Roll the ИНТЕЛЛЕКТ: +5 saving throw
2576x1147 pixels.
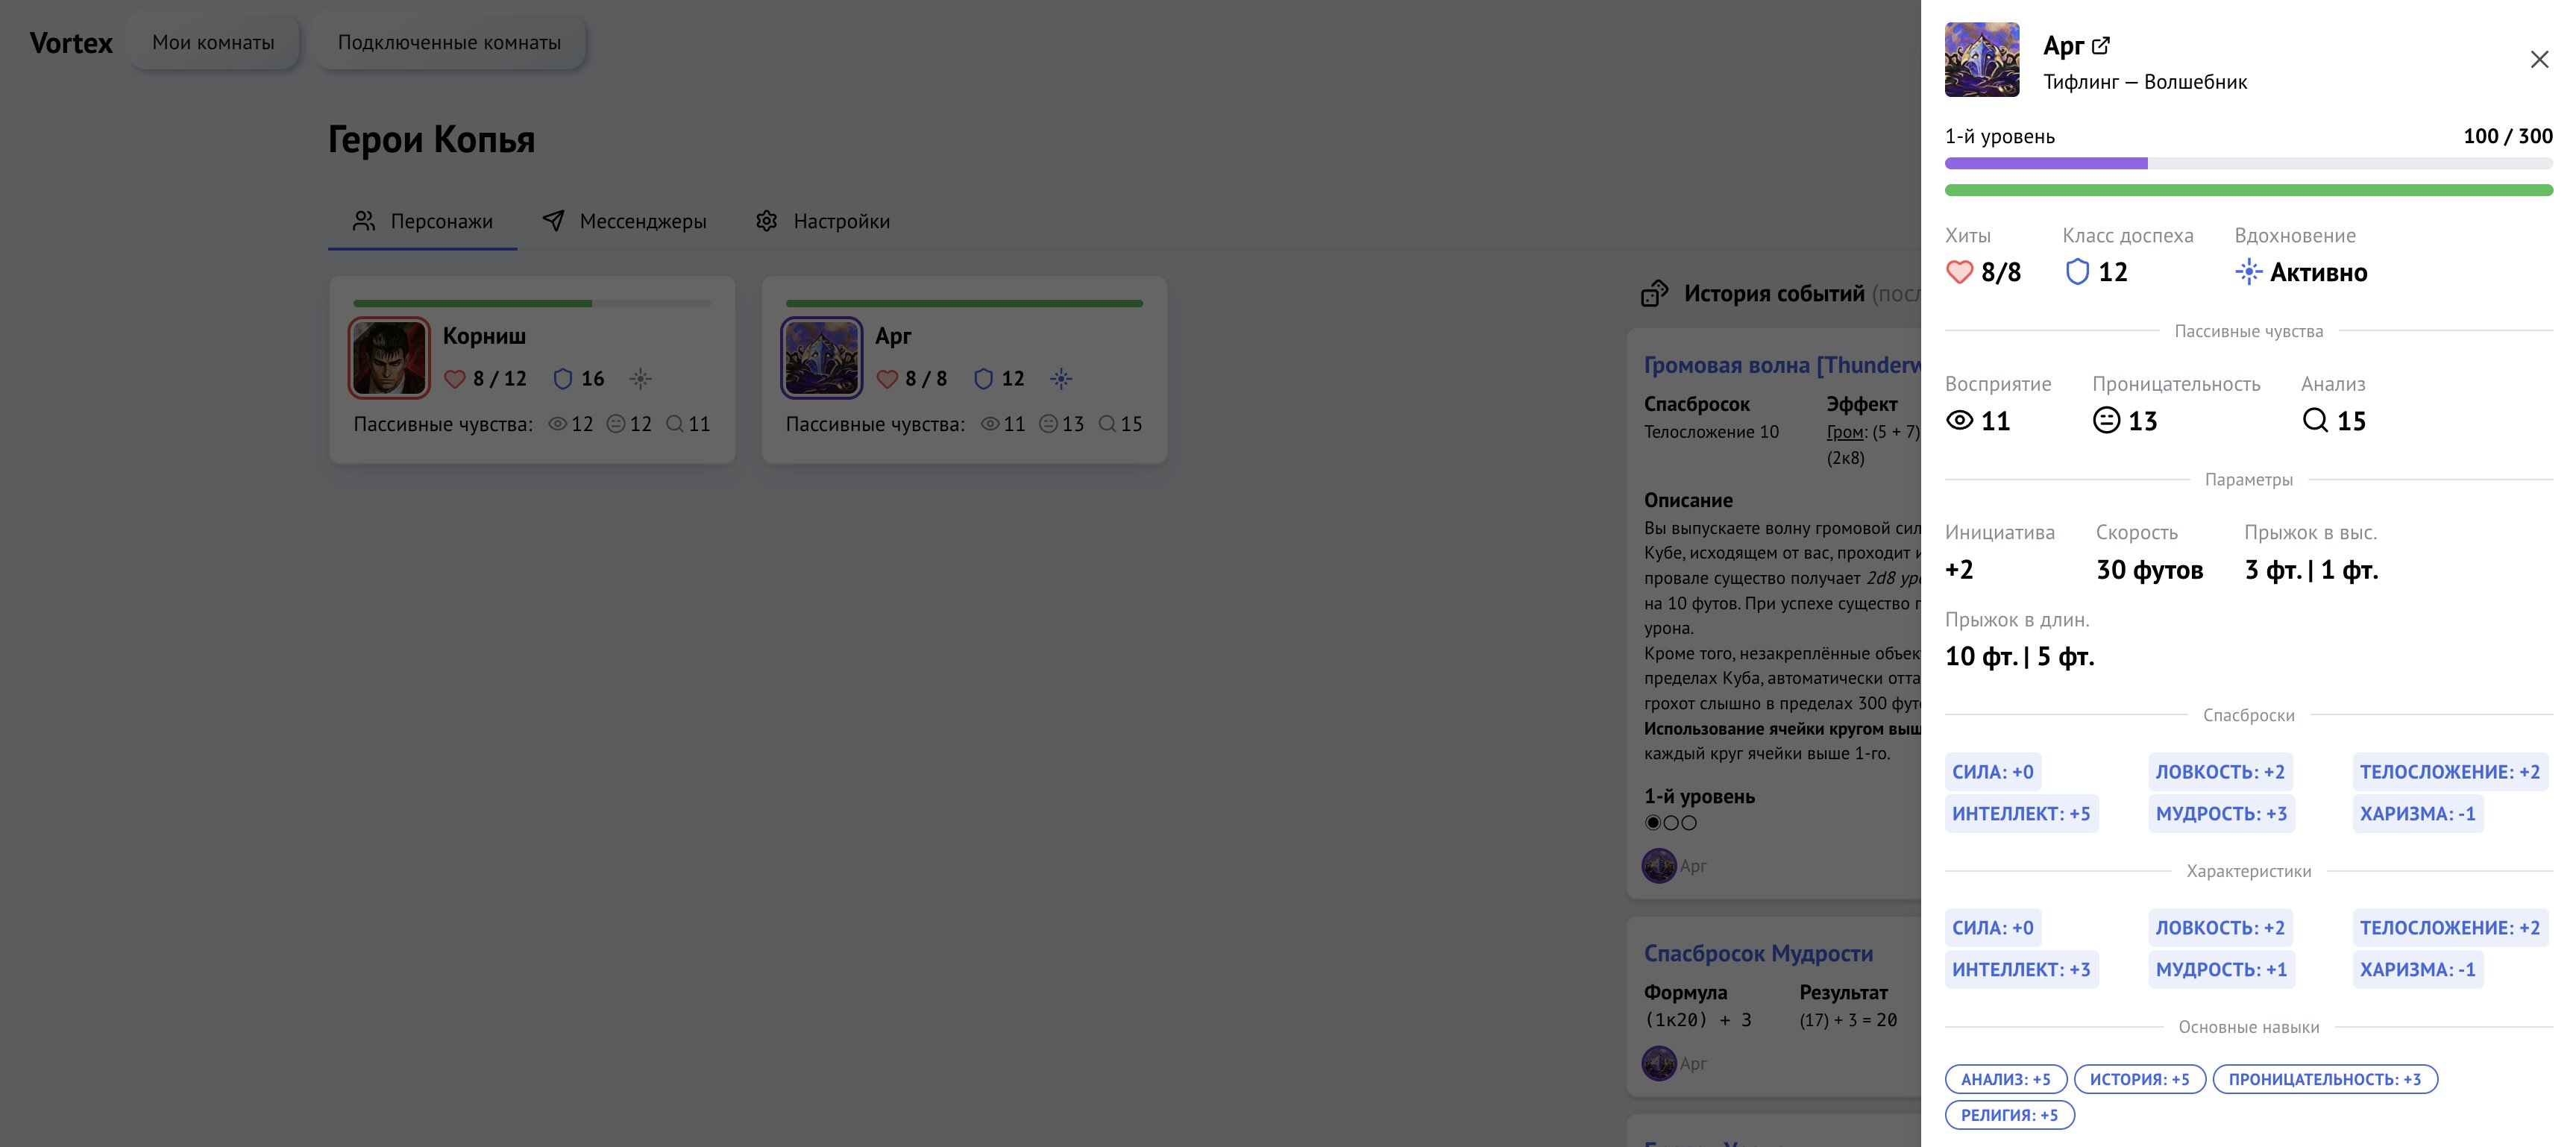2021,813
